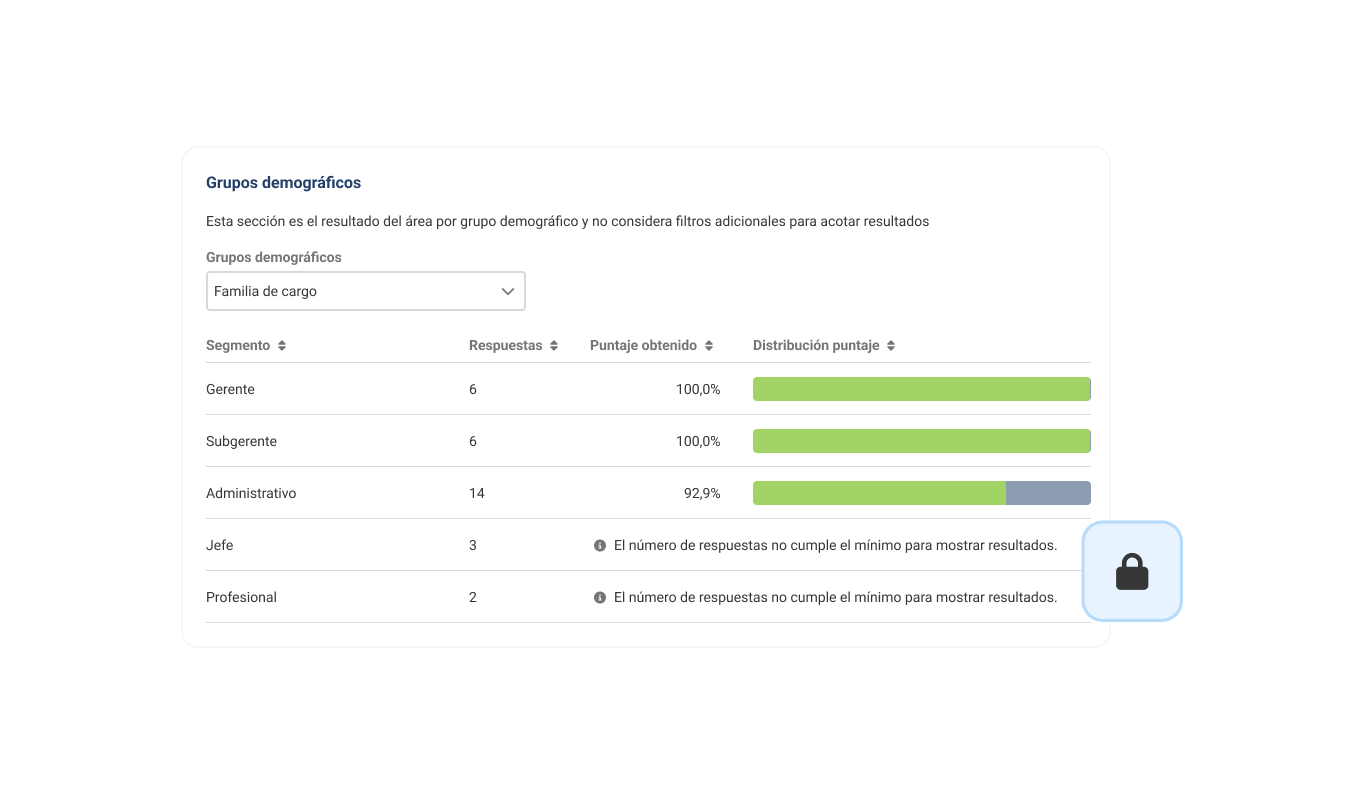The image size is (1363, 795).
Task: Click Administrativo 92,9% score value
Action: point(702,494)
